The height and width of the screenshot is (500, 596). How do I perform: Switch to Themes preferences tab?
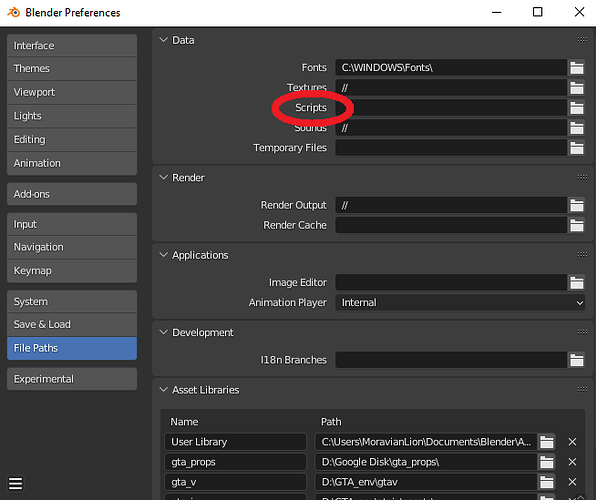[x=72, y=69]
